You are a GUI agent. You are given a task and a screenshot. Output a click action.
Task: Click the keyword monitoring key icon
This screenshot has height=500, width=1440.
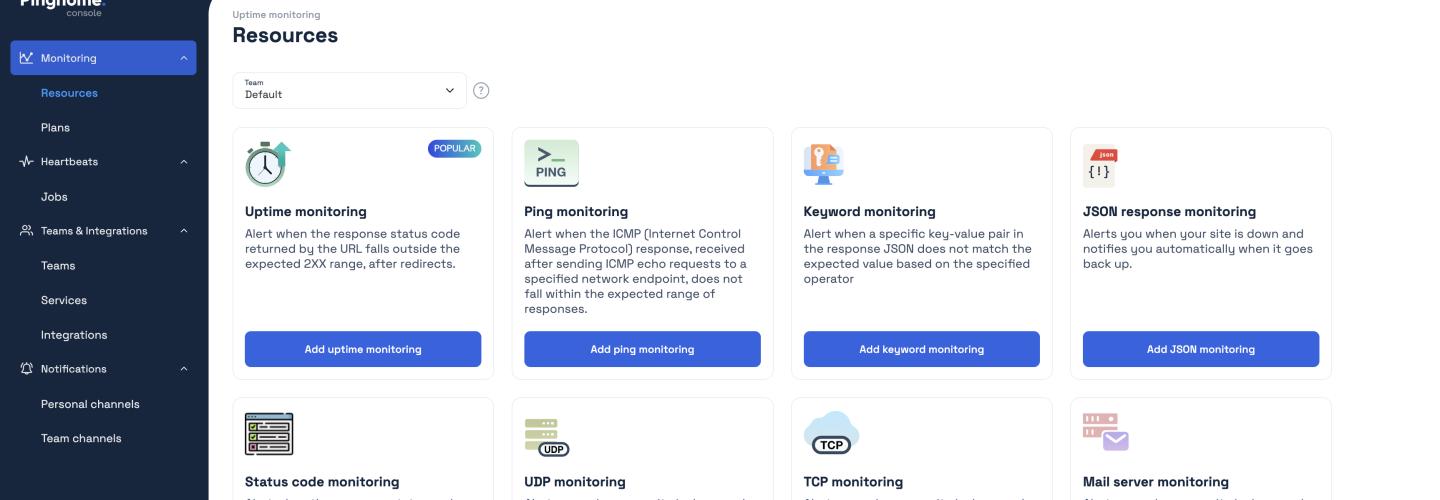point(824,164)
